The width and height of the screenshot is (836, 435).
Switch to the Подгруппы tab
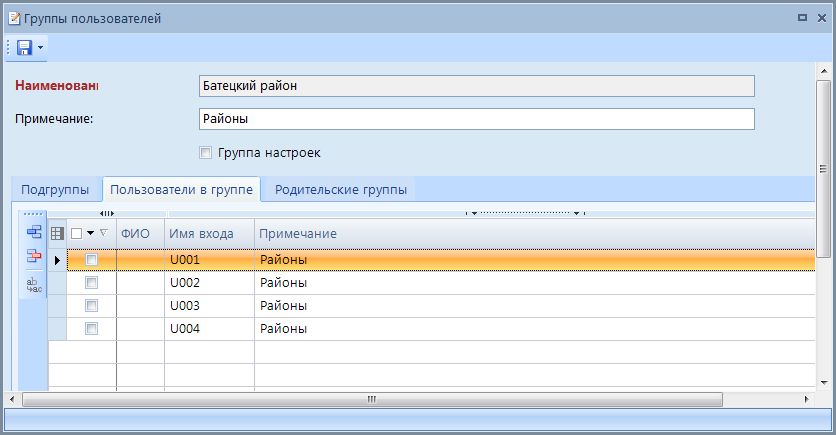55,189
